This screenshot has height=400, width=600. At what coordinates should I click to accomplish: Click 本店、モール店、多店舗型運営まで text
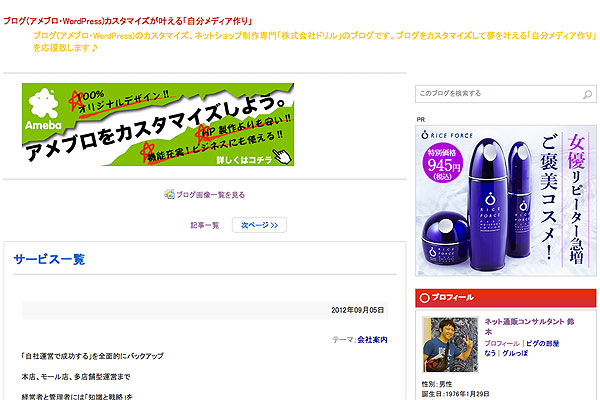(x=76, y=377)
